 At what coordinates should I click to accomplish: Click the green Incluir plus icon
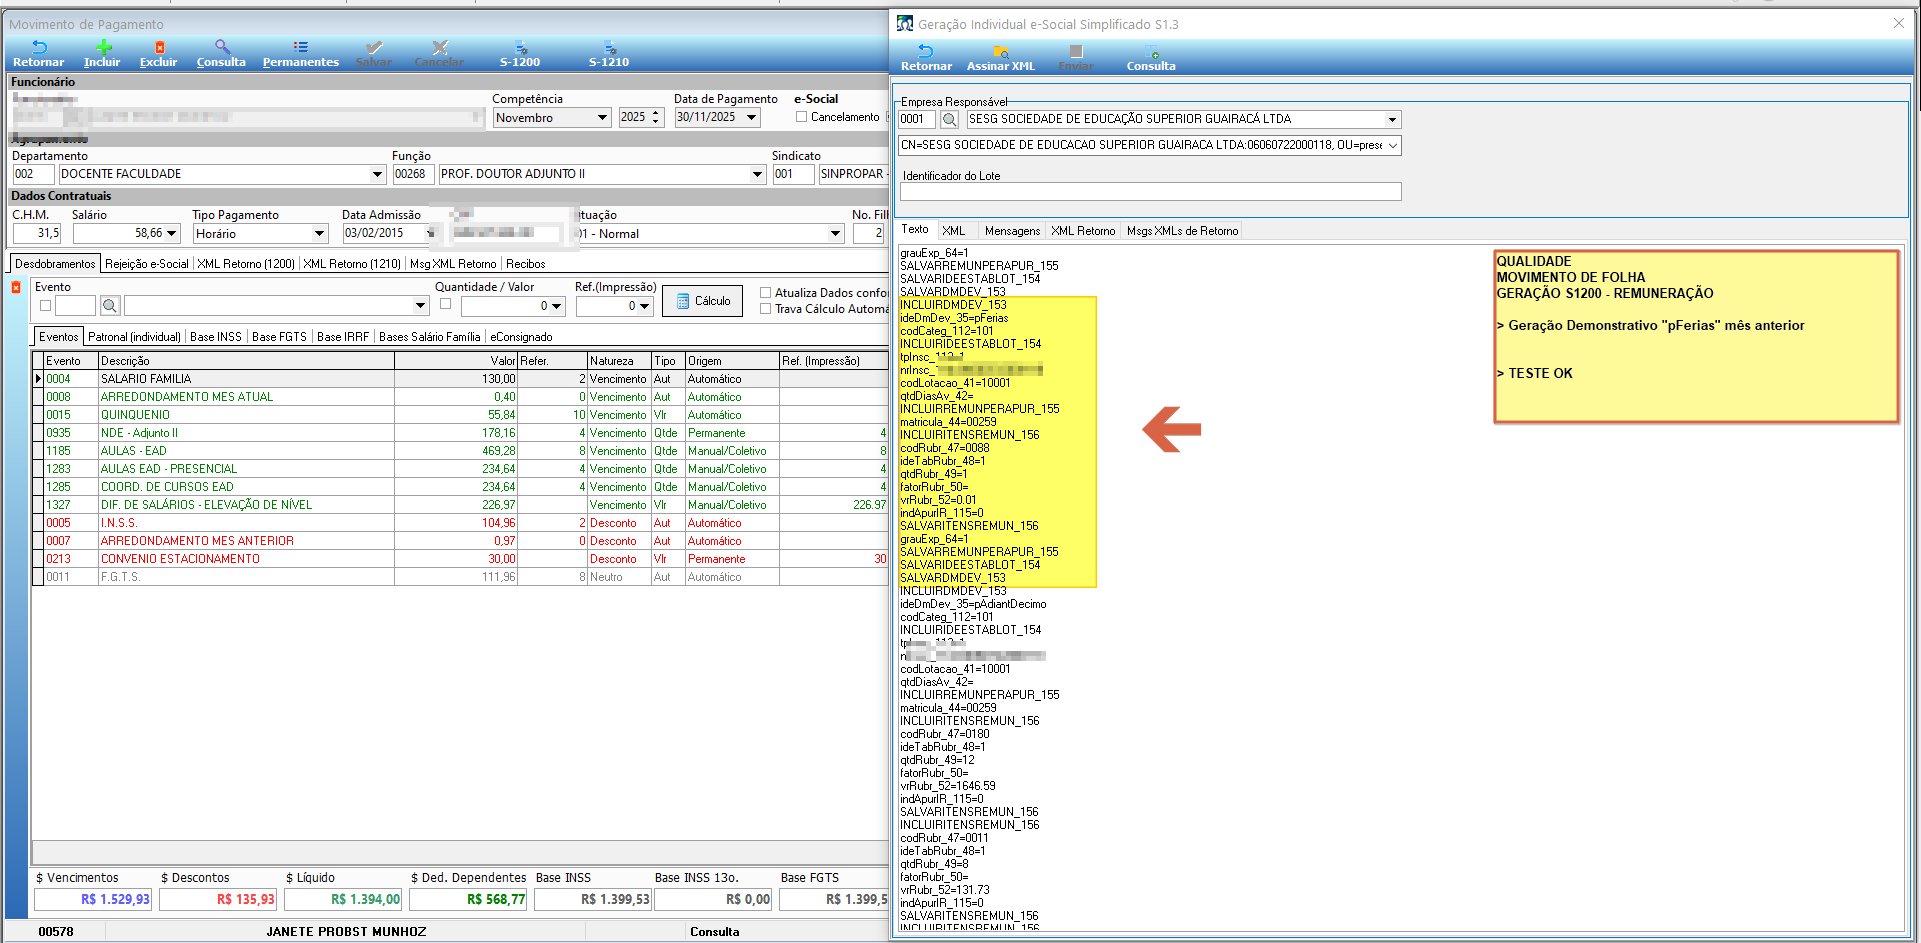click(102, 48)
